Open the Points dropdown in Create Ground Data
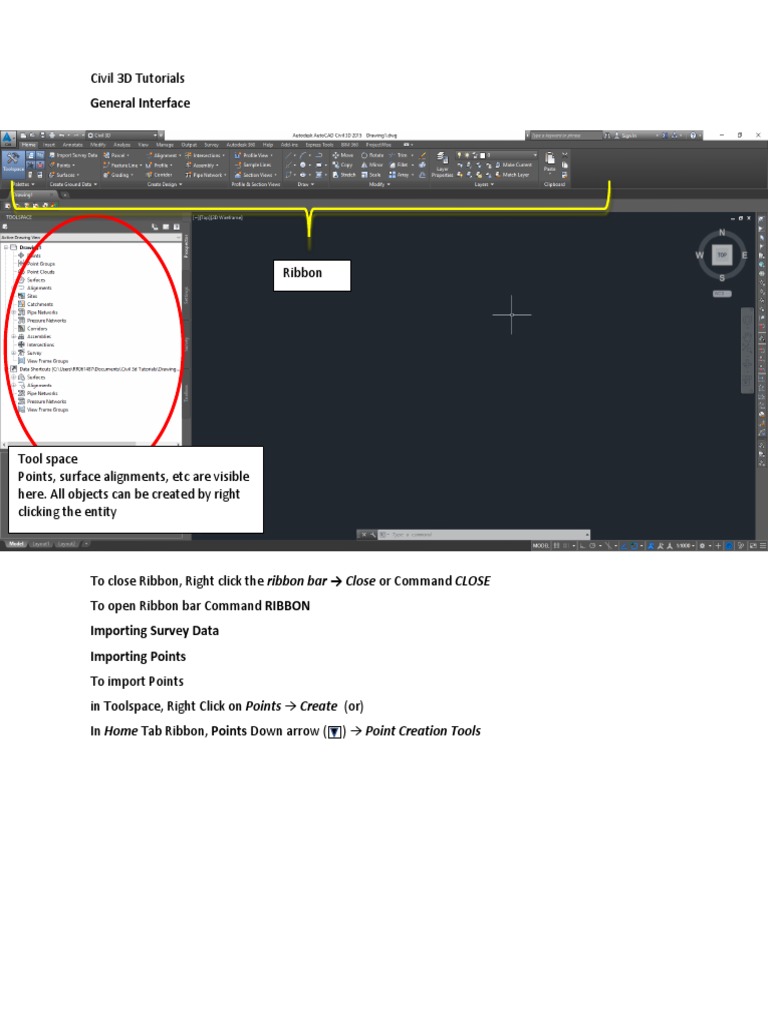Viewport: 768px width, 1024px height. (x=61, y=165)
